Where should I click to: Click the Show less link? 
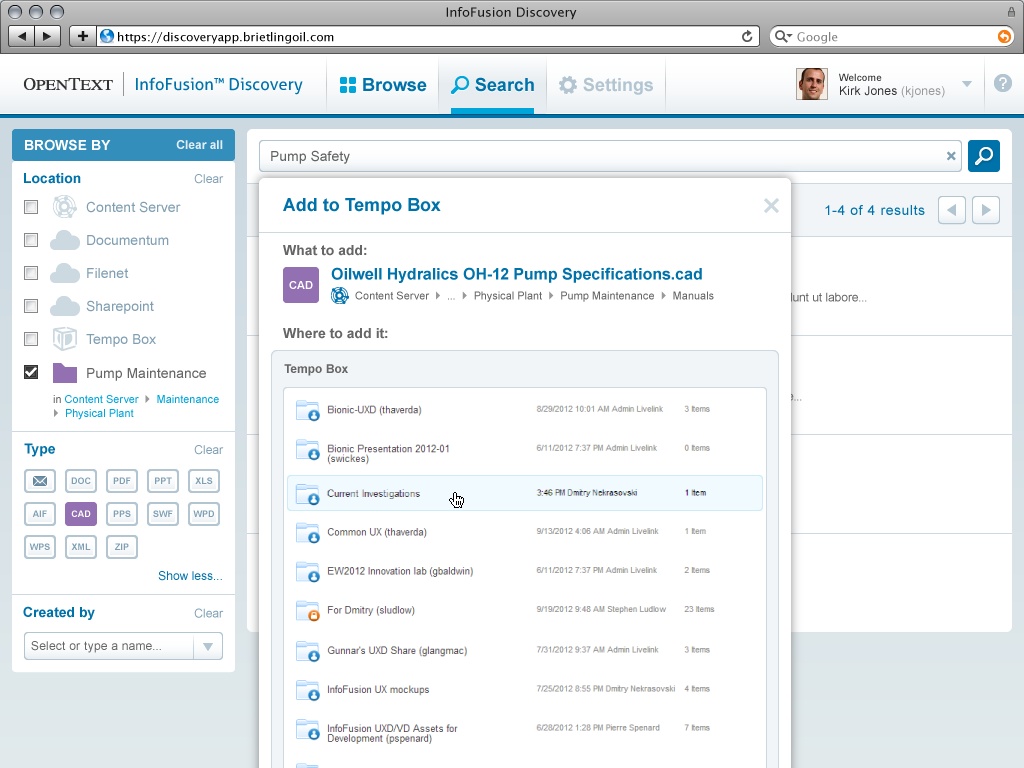pos(190,576)
